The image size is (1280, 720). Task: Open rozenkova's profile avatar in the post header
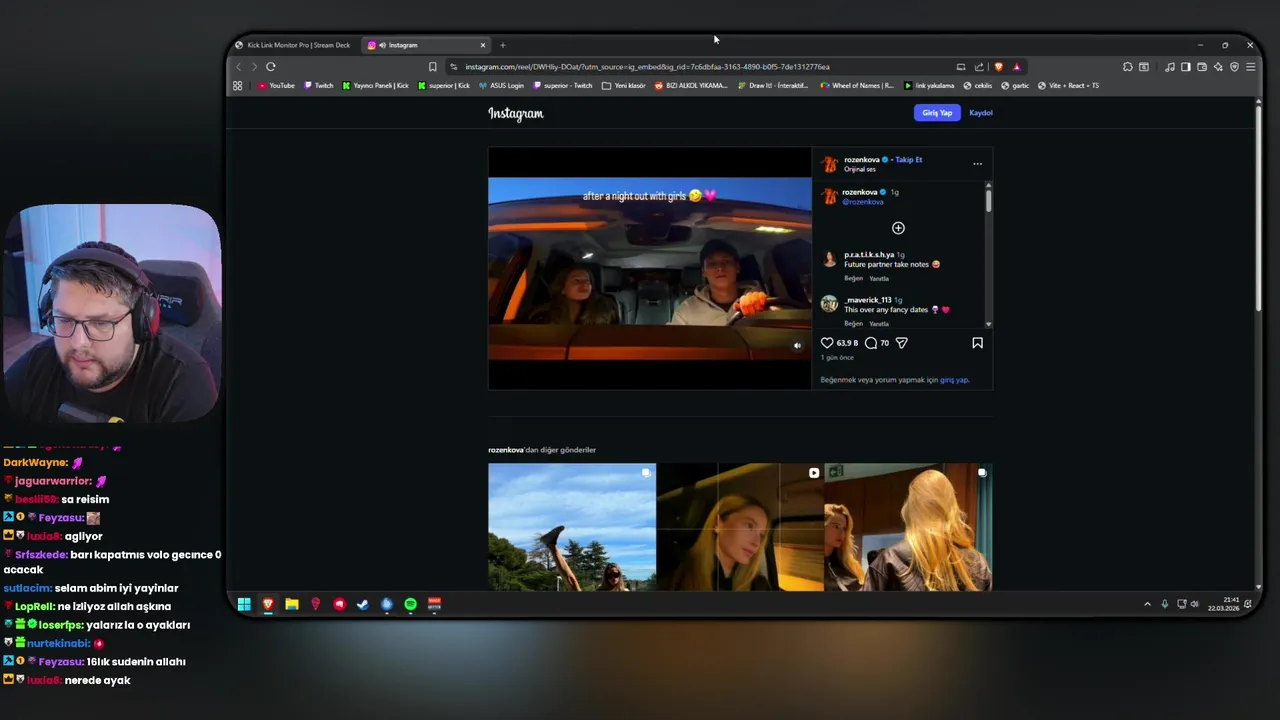[829, 164]
